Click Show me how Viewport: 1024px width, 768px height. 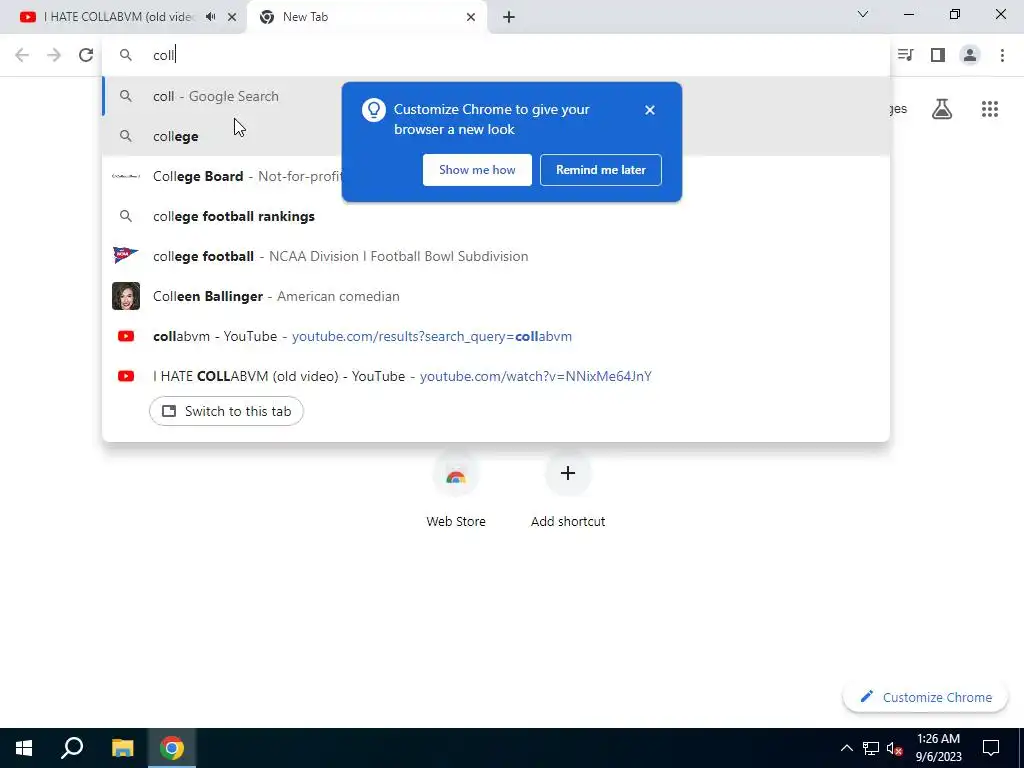click(x=477, y=170)
